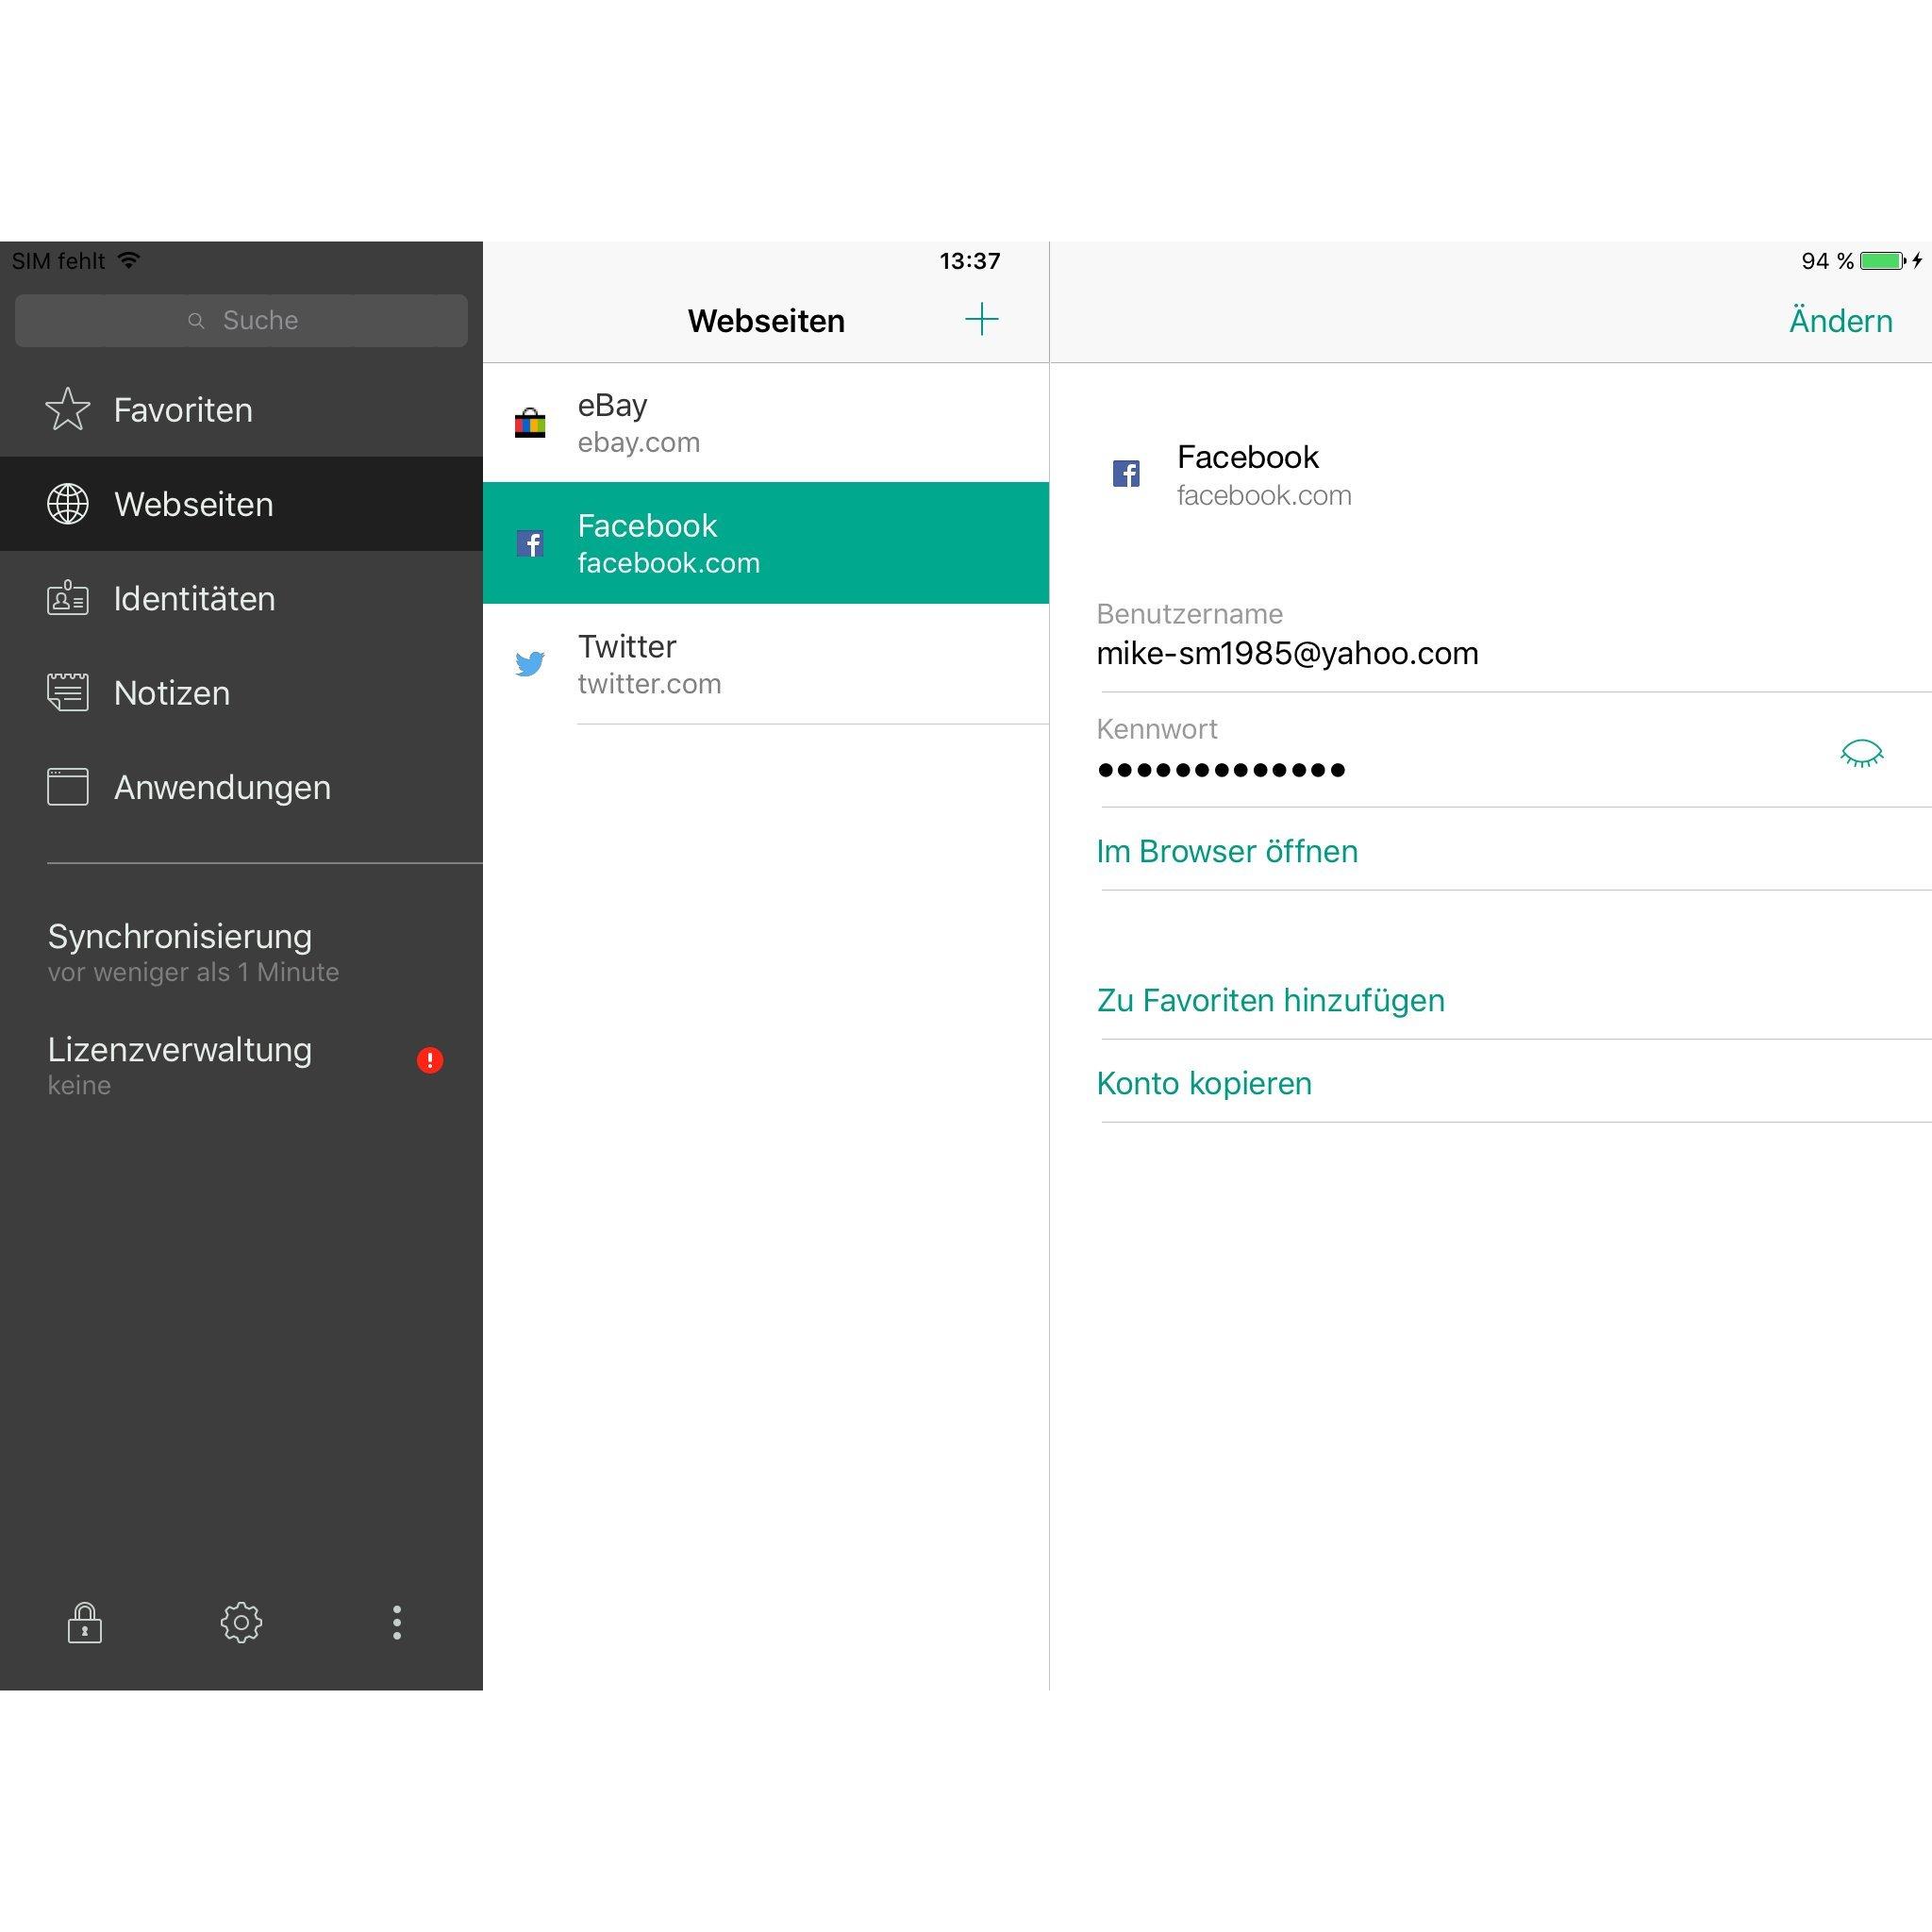The width and height of the screenshot is (1932, 1932).
Task: Click the battery indicator in status bar
Action: [1883, 261]
